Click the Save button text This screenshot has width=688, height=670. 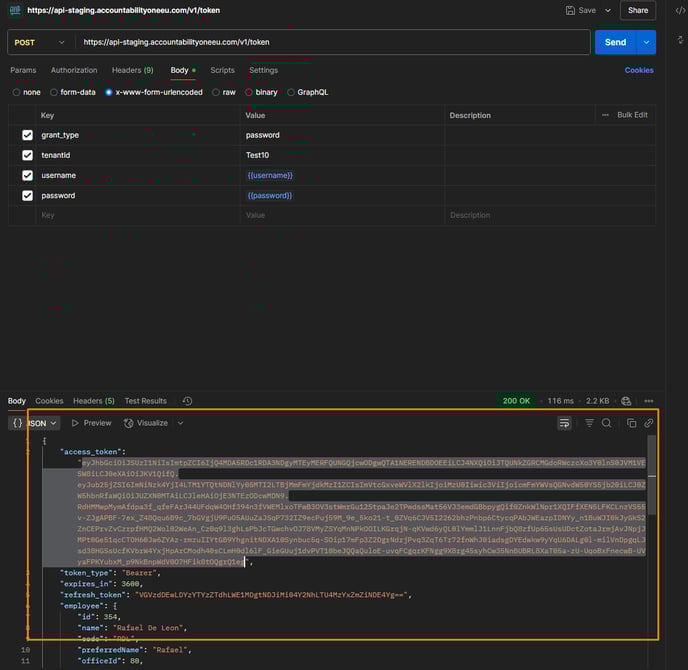point(587,11)
